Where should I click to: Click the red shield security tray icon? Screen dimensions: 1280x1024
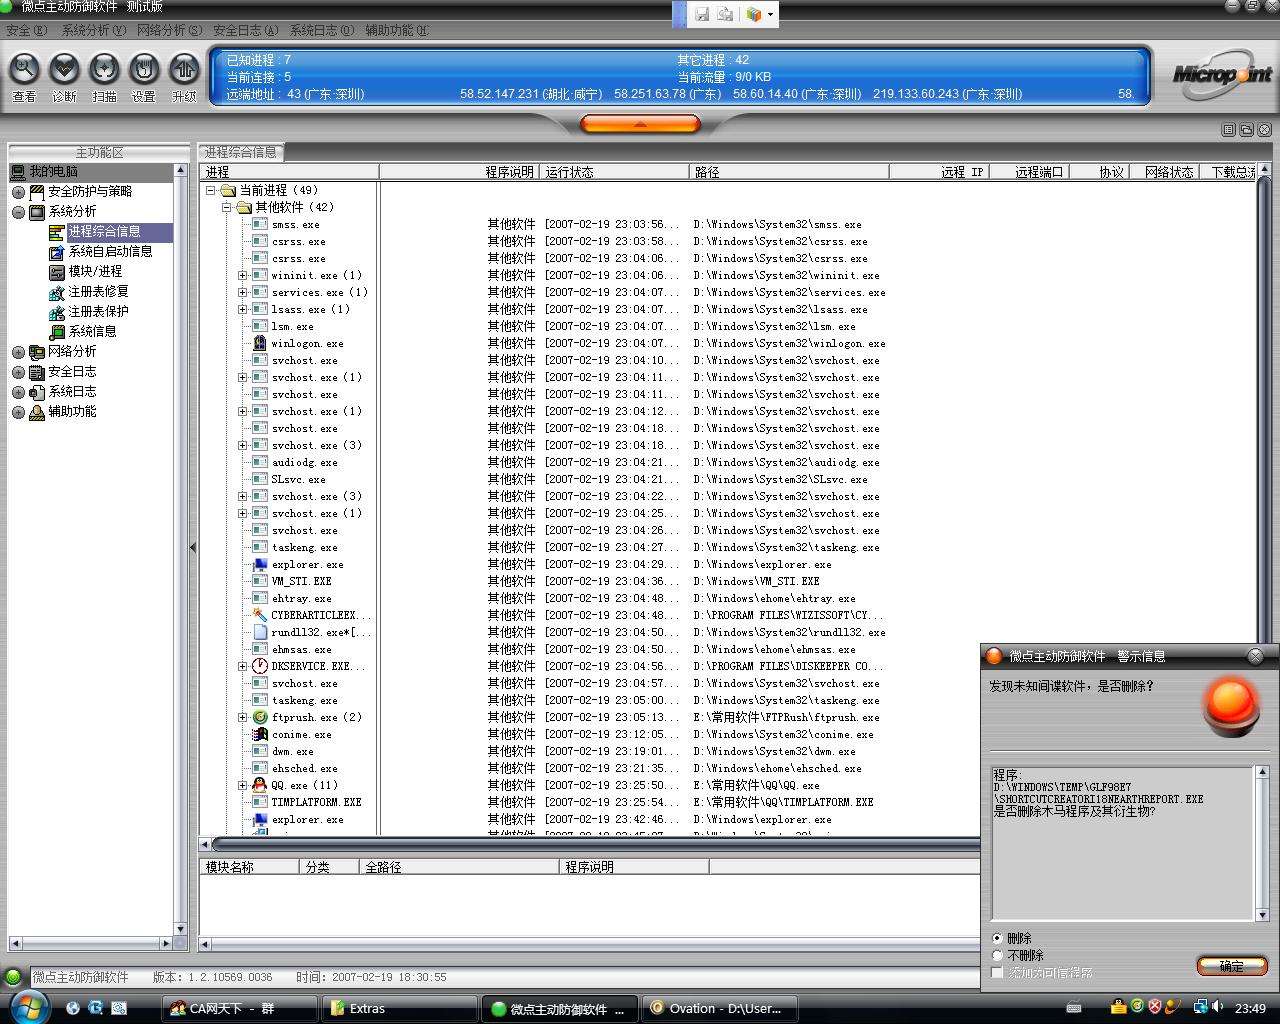[x=1155, y=1007]
